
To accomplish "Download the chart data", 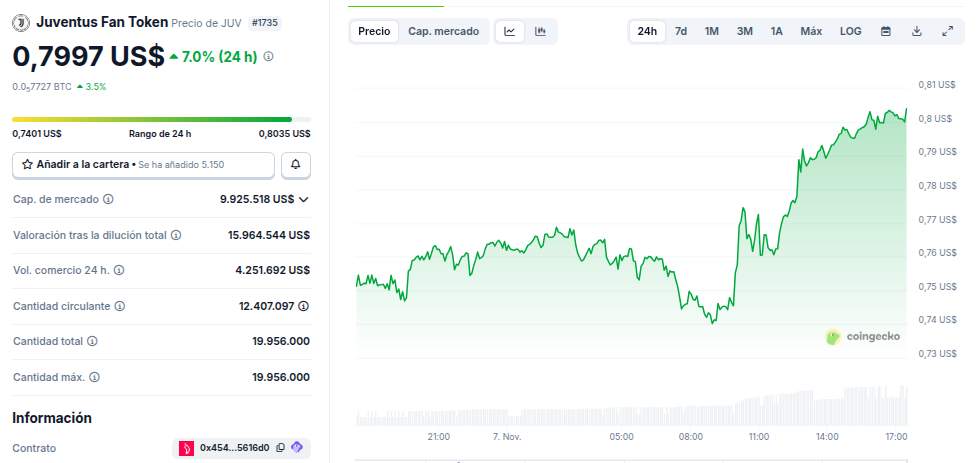I will 916,32.
